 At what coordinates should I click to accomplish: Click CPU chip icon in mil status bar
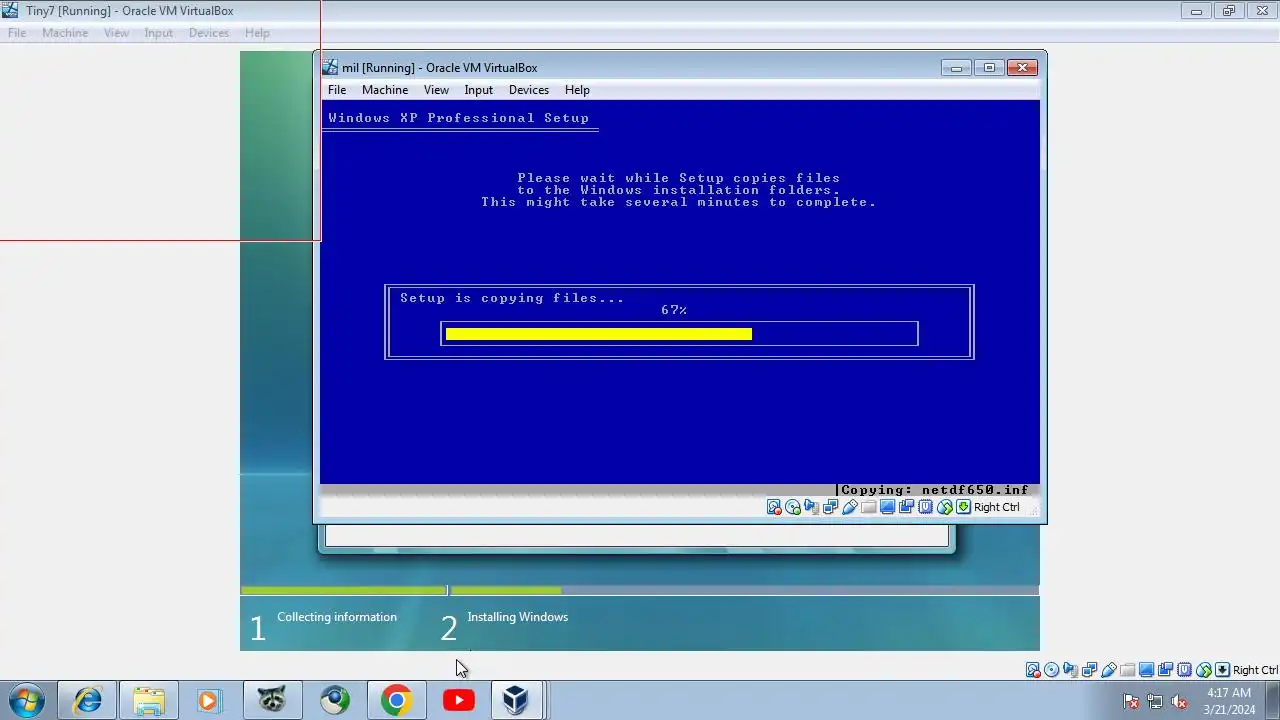(925, 507)
